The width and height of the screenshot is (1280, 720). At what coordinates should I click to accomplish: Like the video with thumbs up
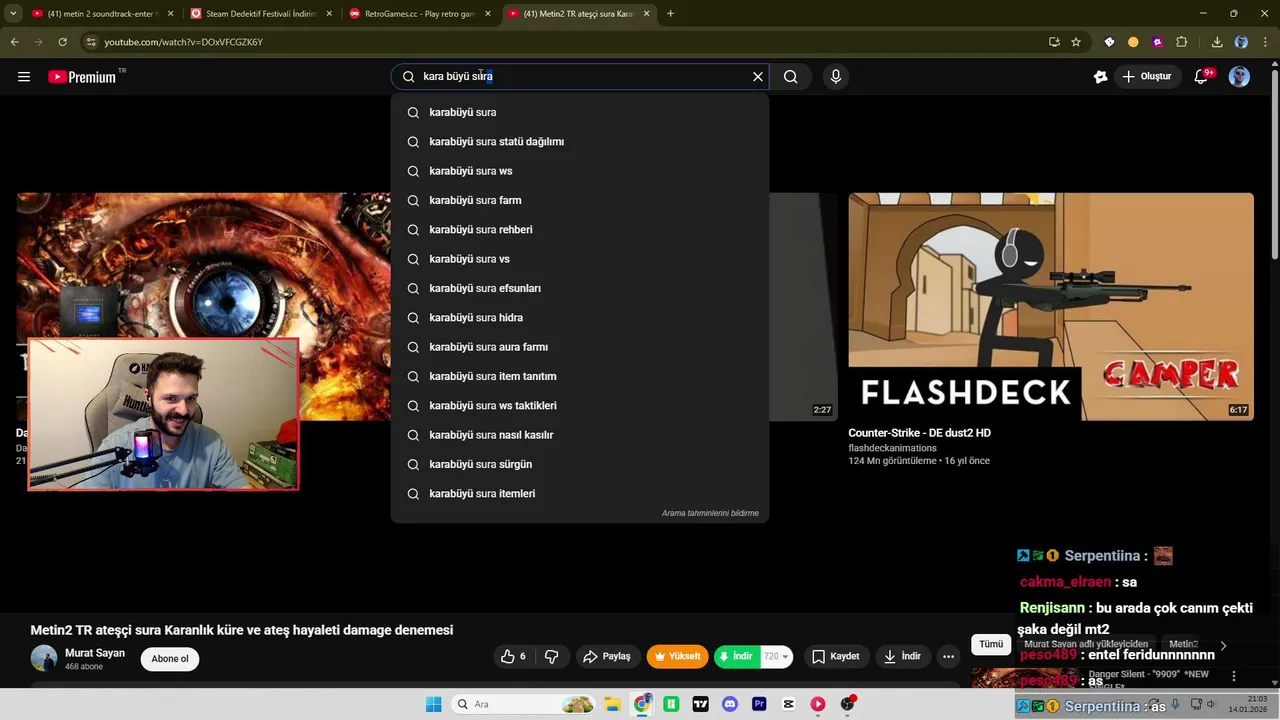click(x=513, y=657)
